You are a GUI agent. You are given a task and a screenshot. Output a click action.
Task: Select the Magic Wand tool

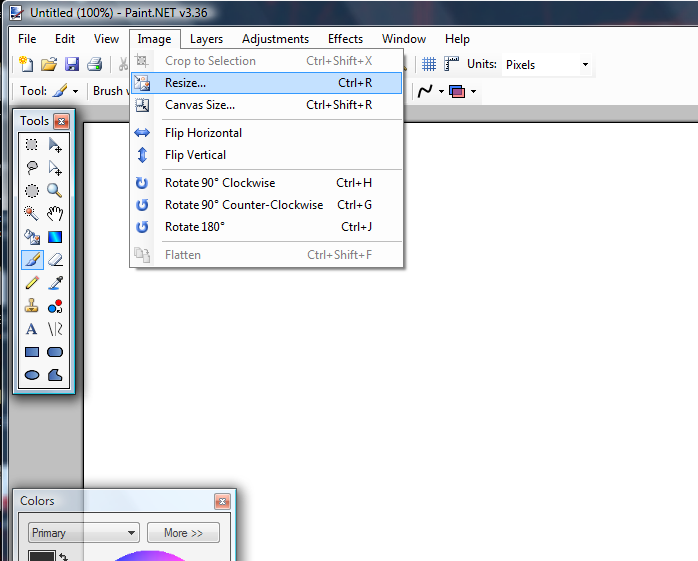tap(32, 213)
